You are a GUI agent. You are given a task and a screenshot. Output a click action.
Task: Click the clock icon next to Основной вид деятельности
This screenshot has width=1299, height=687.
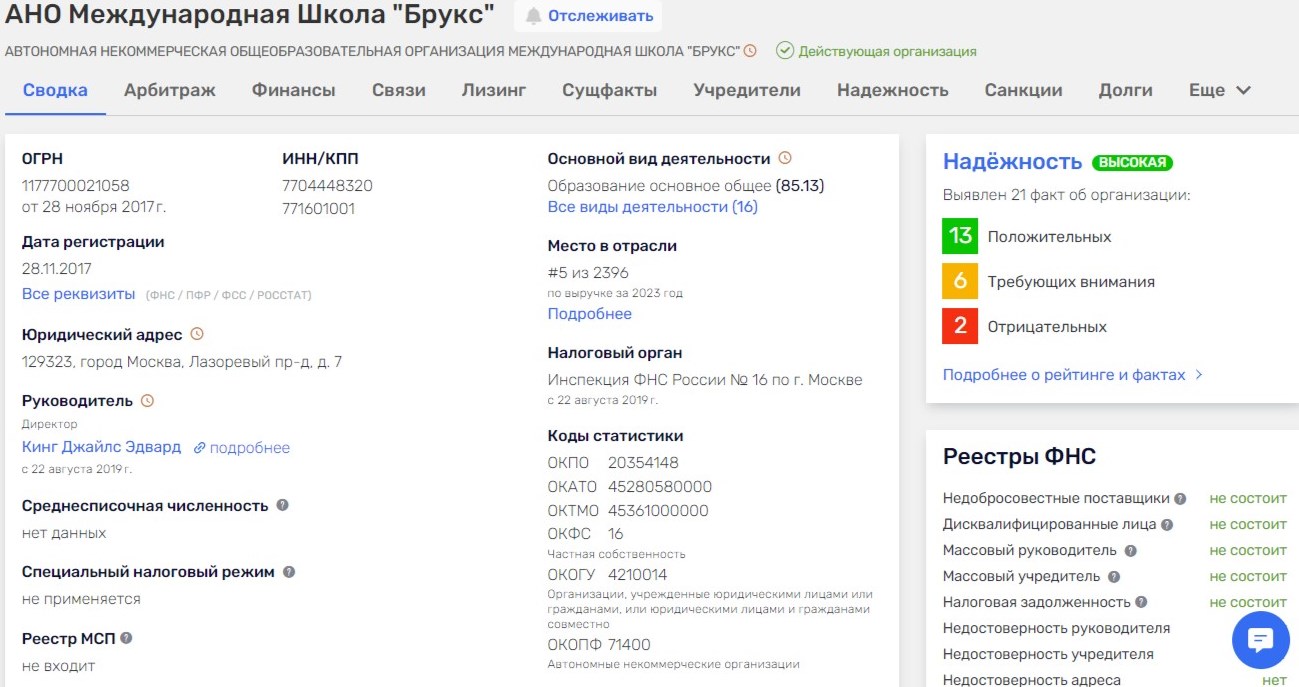pyautogui.click(x=785, y=158)
